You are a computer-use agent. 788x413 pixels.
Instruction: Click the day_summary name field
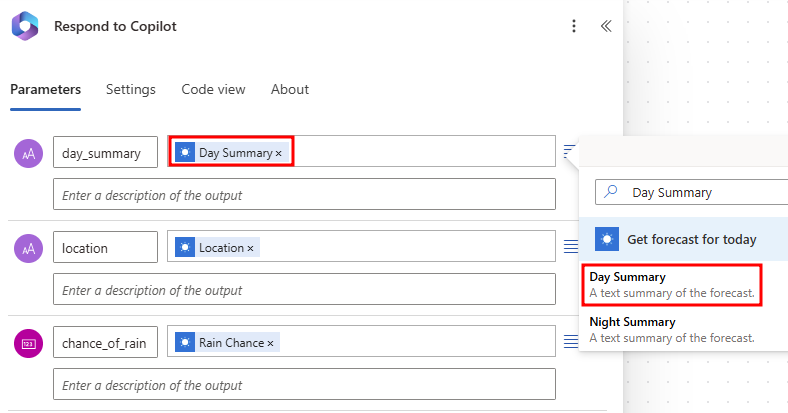coord(105,152)
